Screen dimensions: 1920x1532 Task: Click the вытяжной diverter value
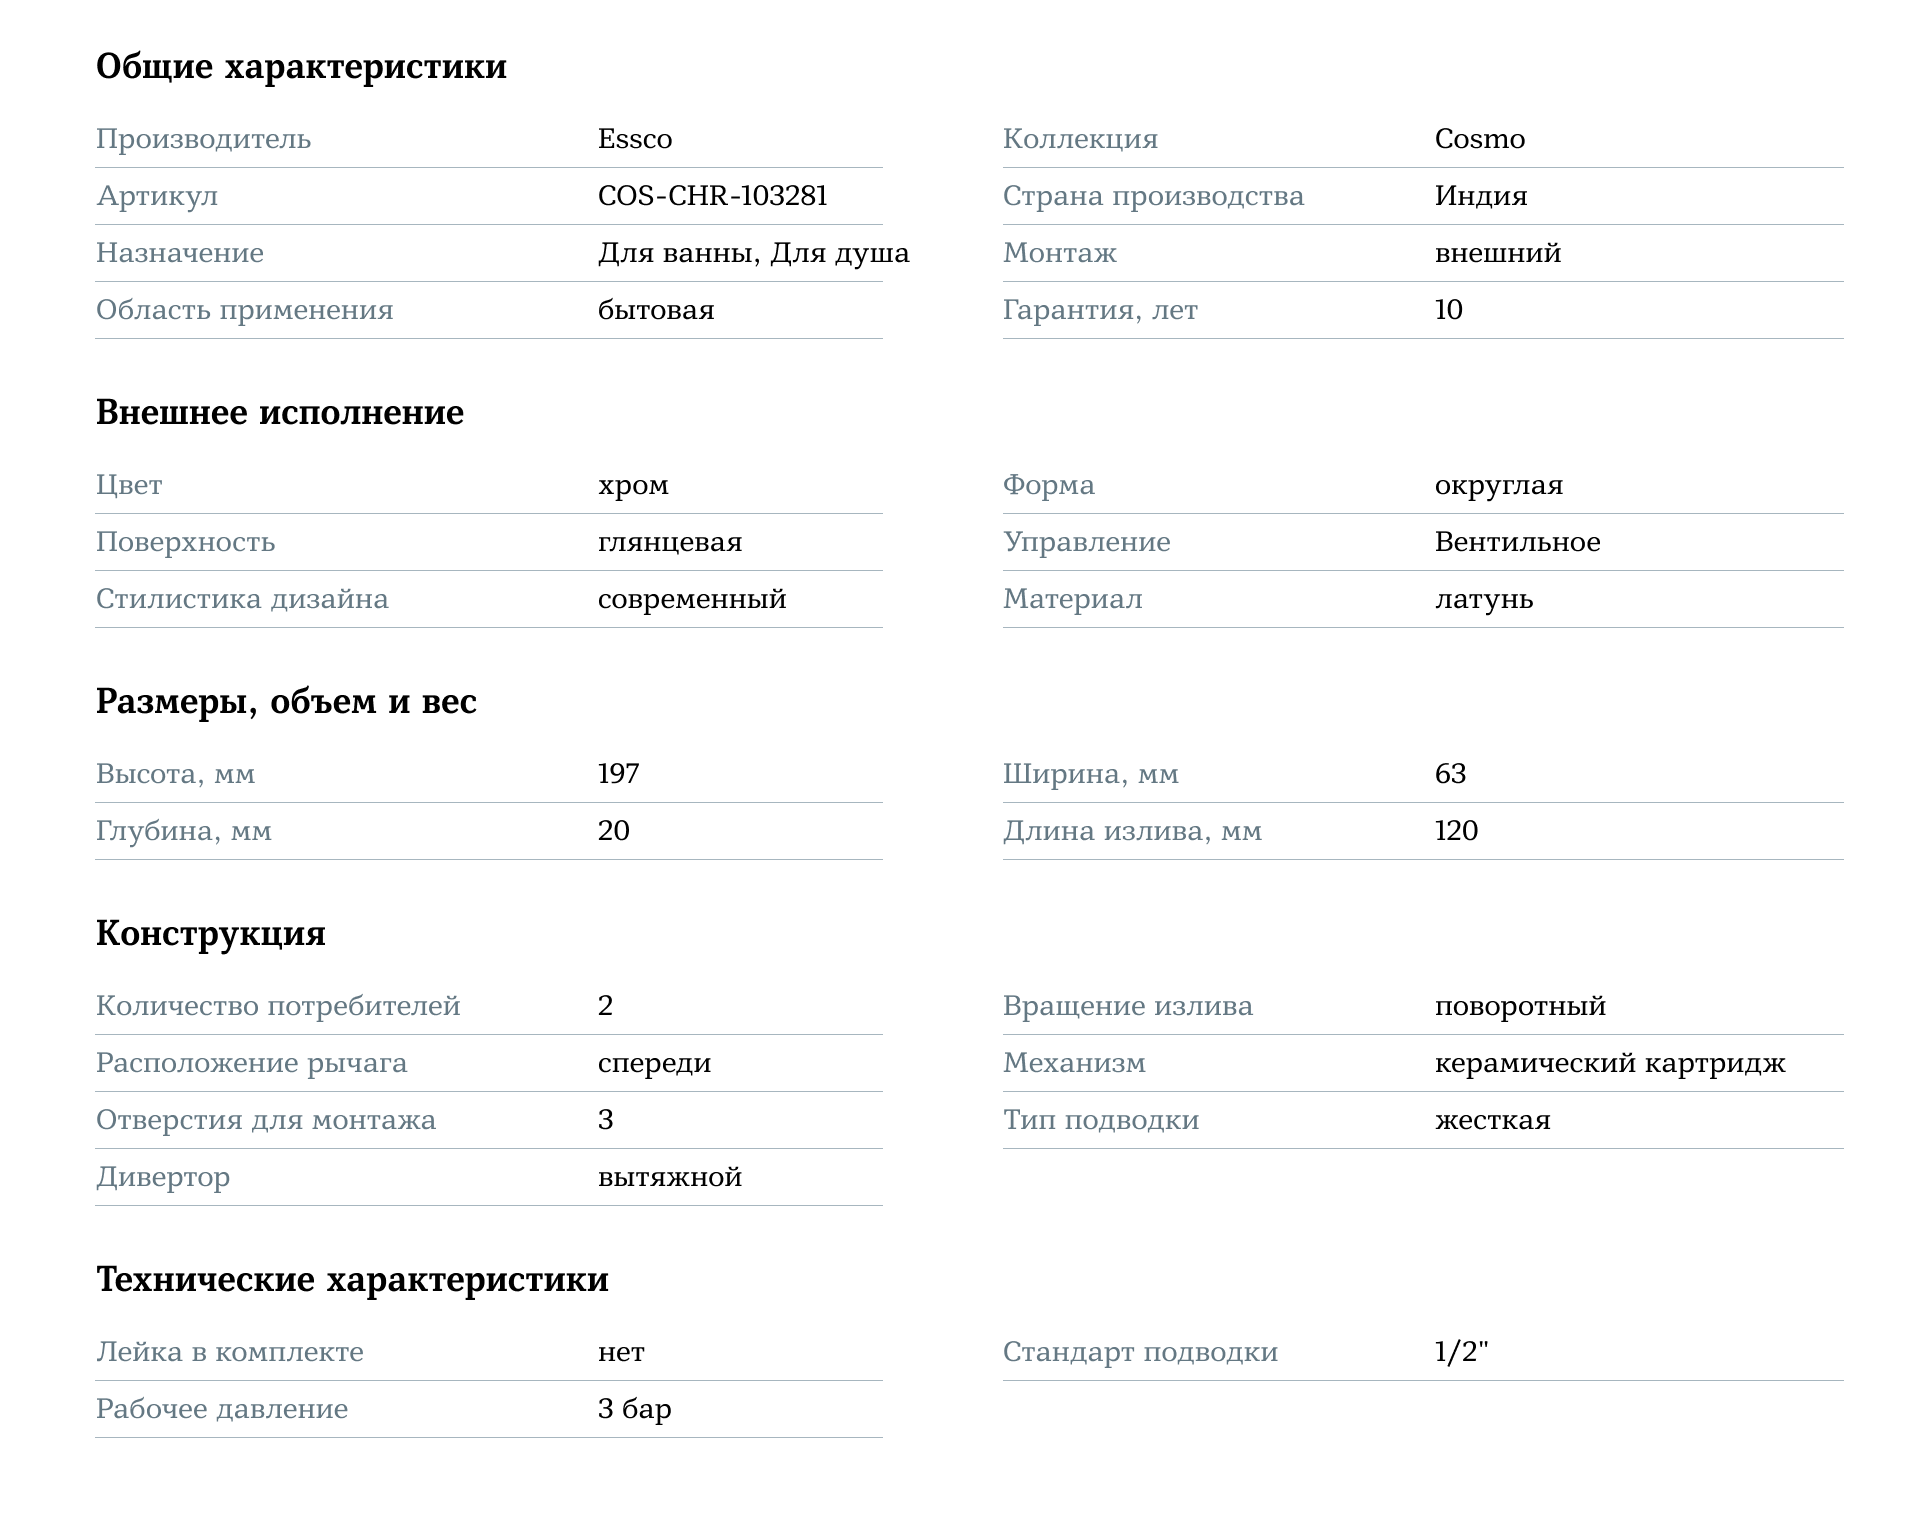670,1177
